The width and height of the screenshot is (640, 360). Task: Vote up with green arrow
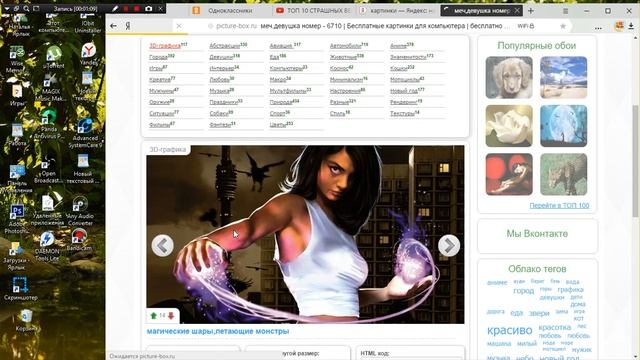(153, 316)
